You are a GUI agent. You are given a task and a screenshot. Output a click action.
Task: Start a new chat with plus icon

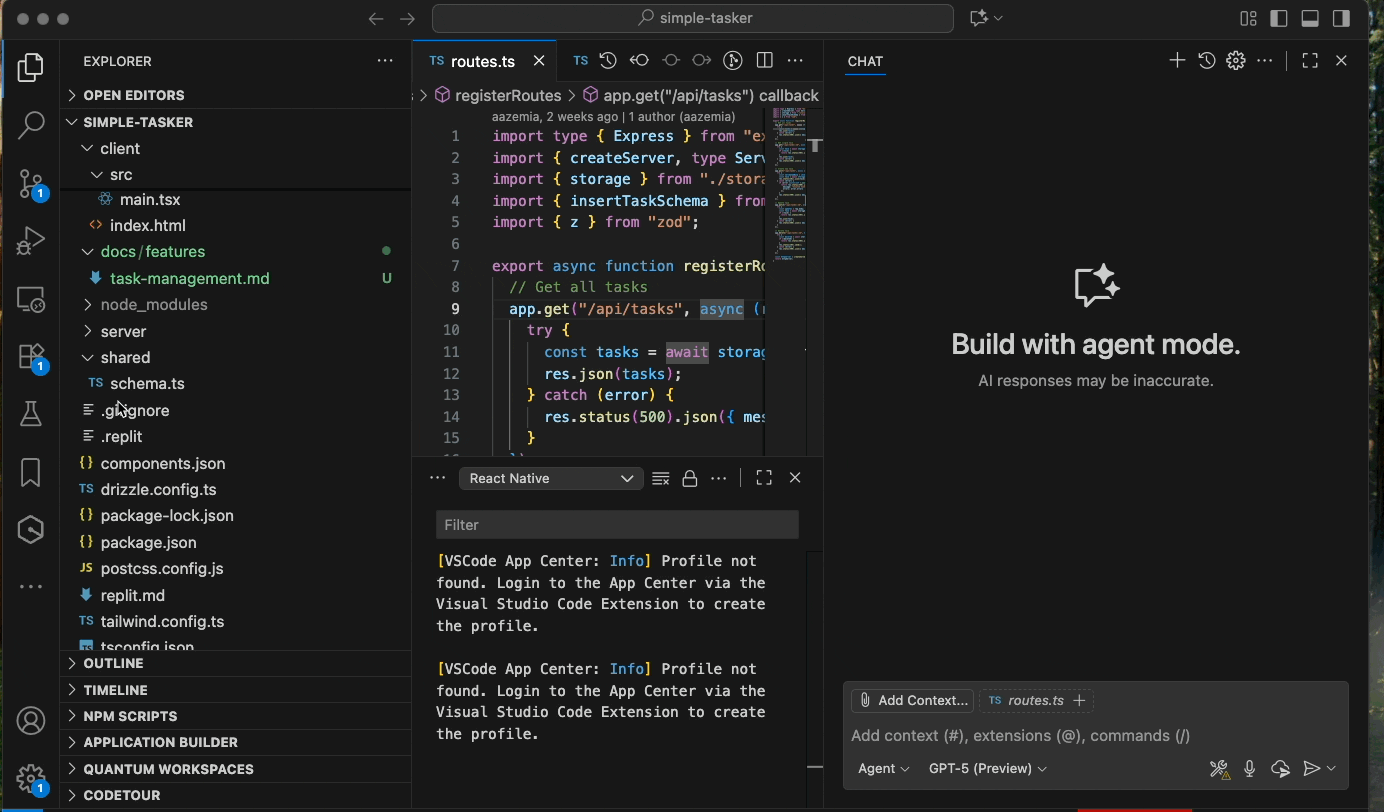(1177, 61)
